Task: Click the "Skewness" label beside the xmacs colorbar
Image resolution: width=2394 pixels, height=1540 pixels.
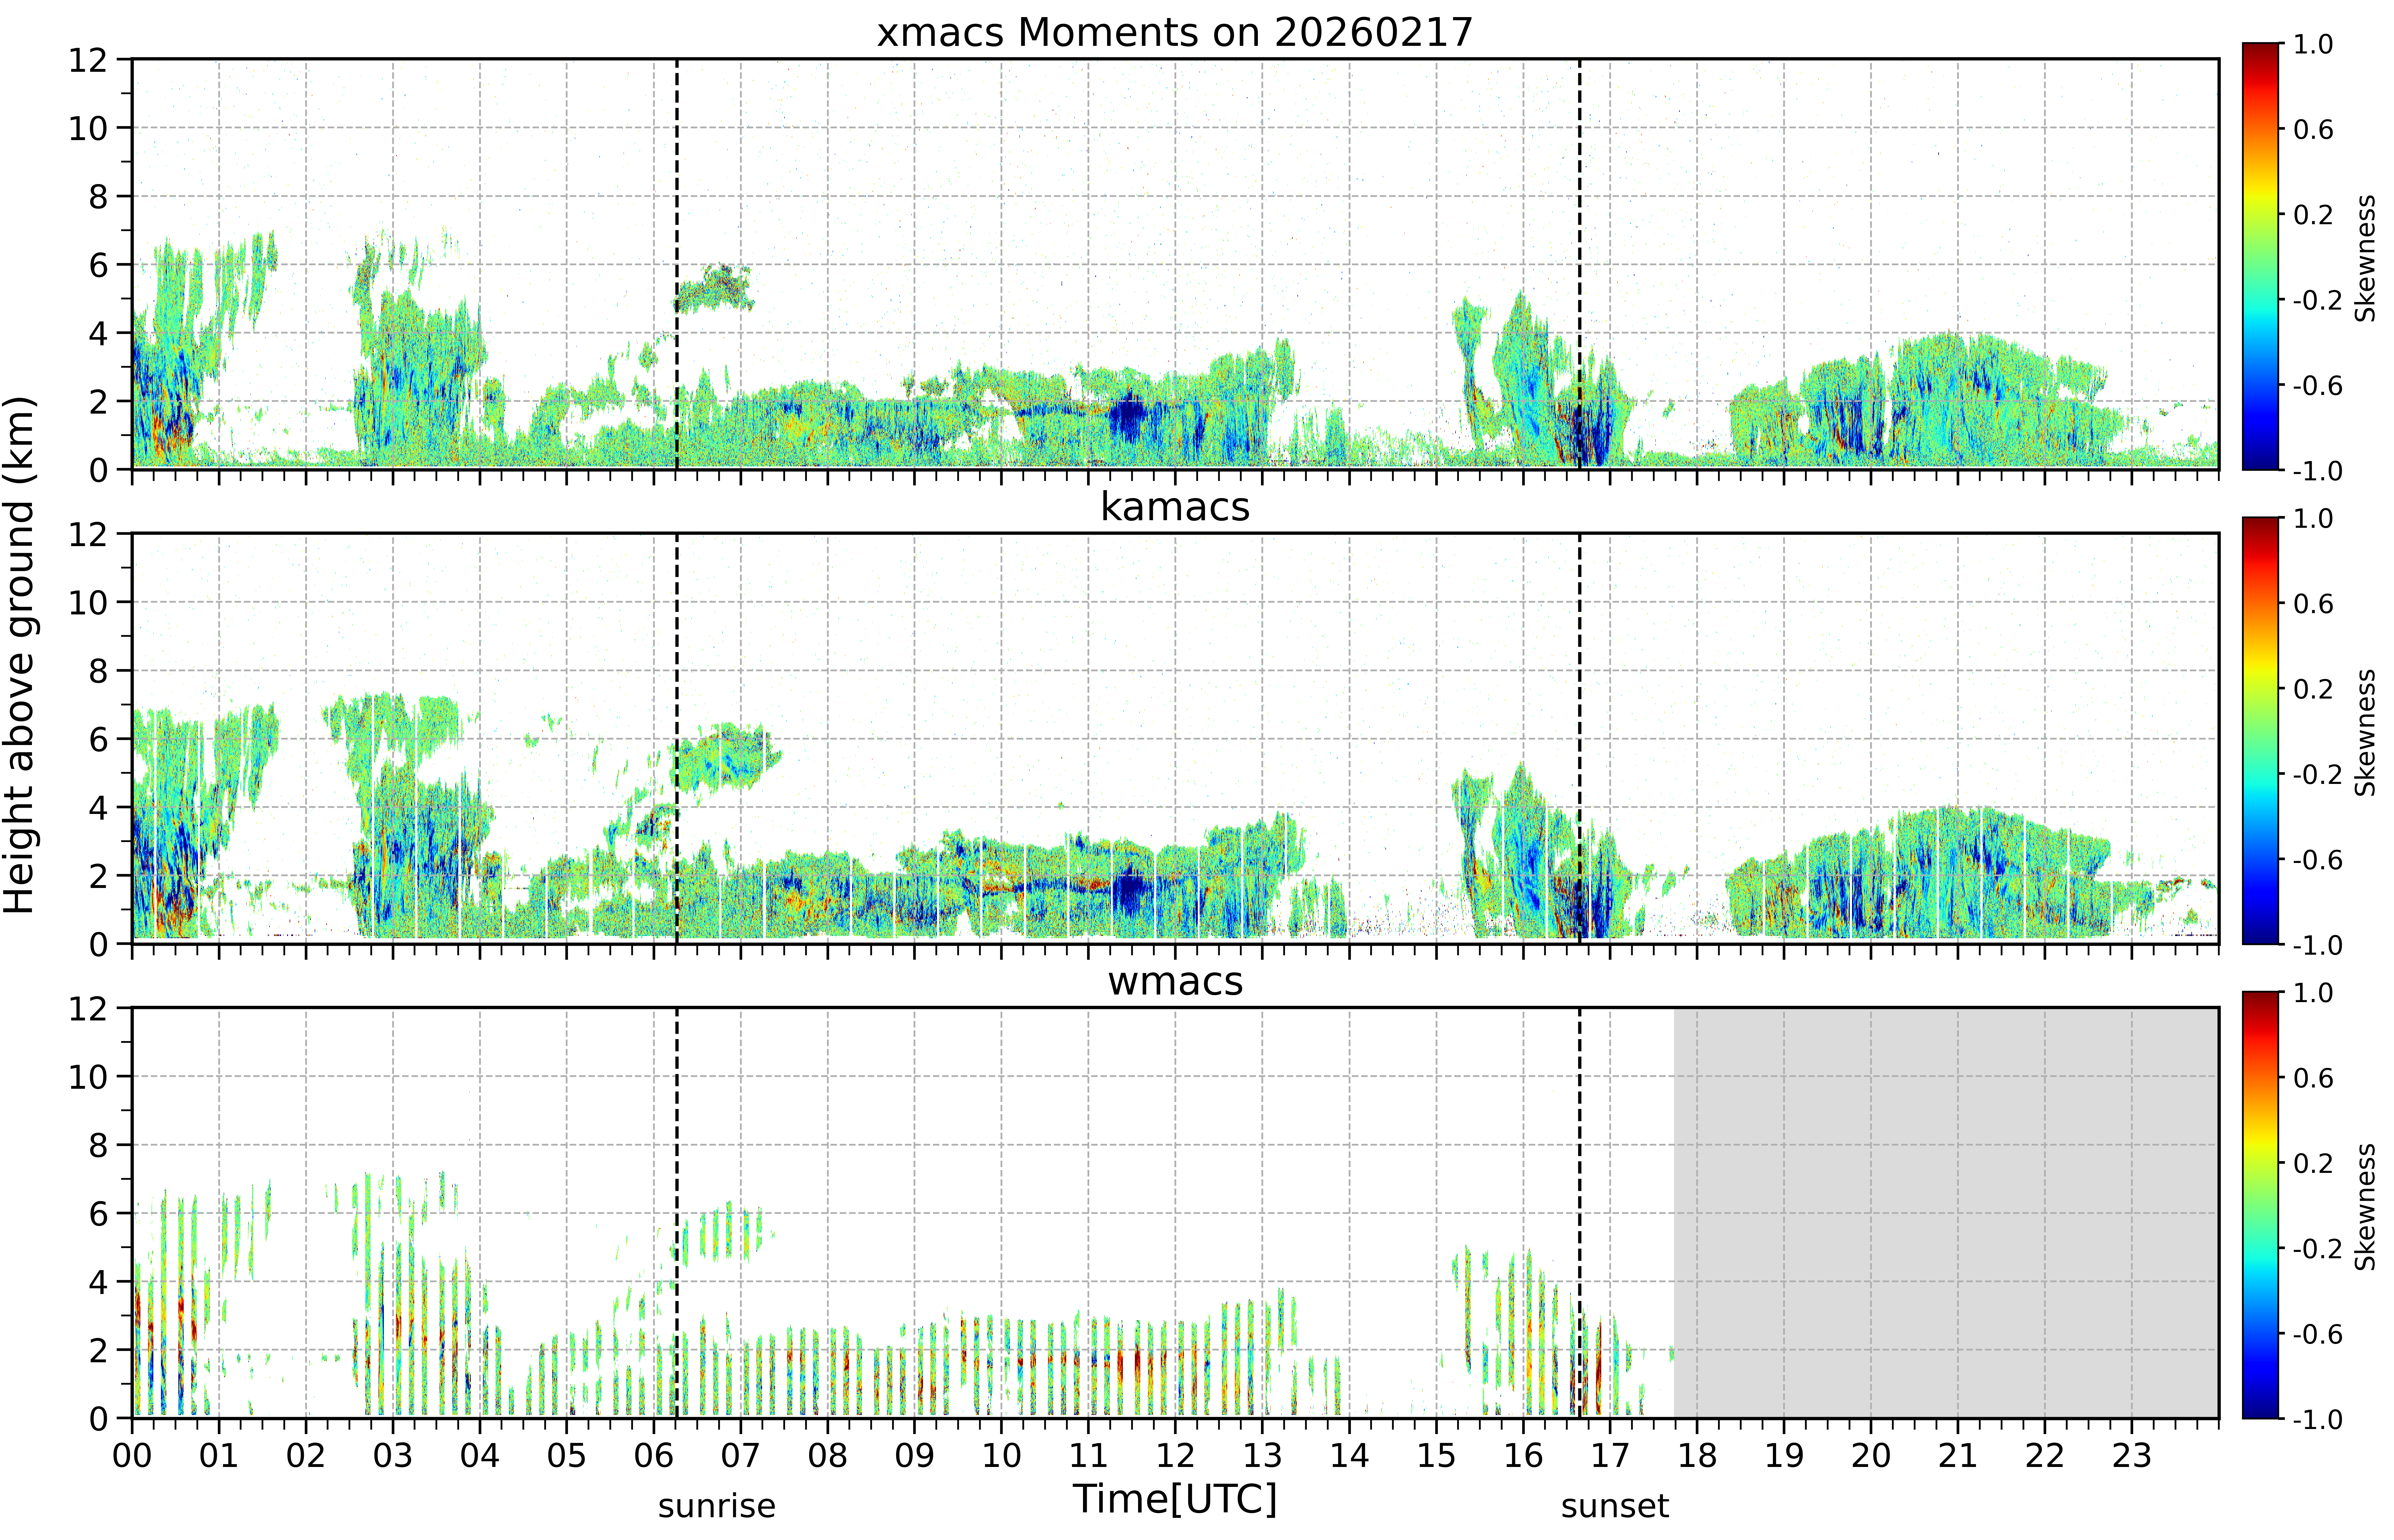Action: [2365, 258]
